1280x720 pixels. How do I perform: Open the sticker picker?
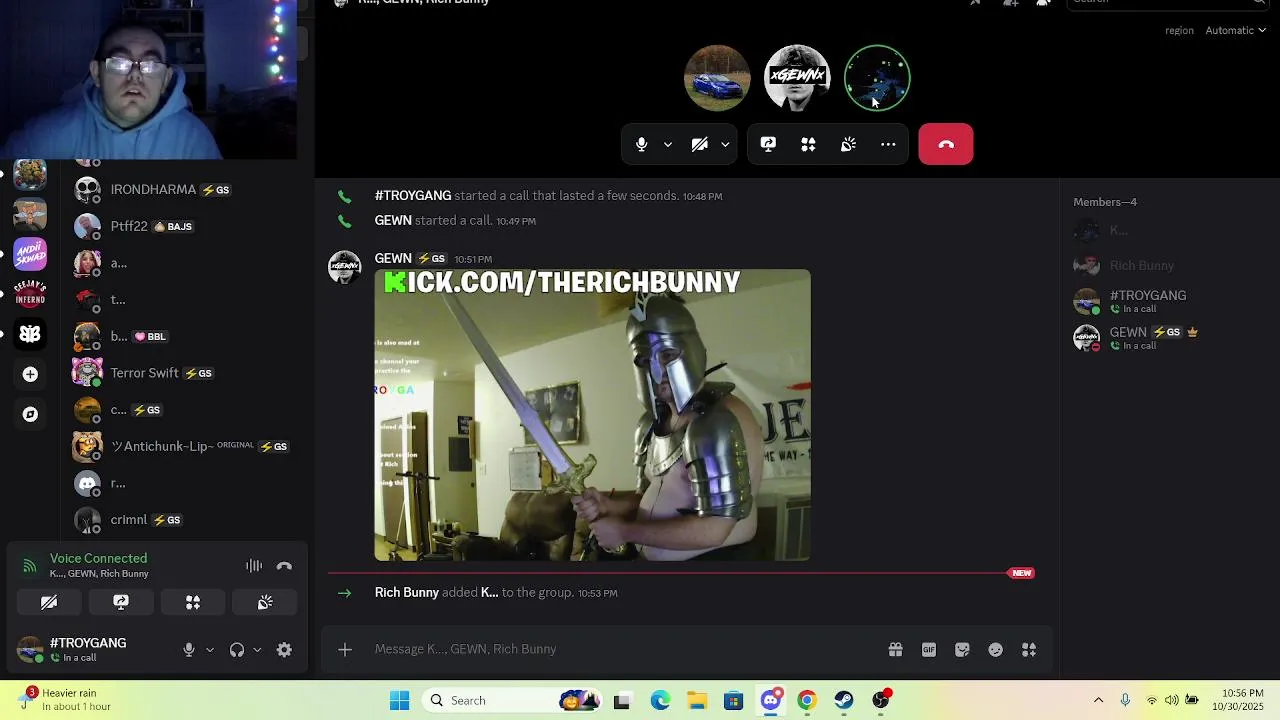point(962,650)
